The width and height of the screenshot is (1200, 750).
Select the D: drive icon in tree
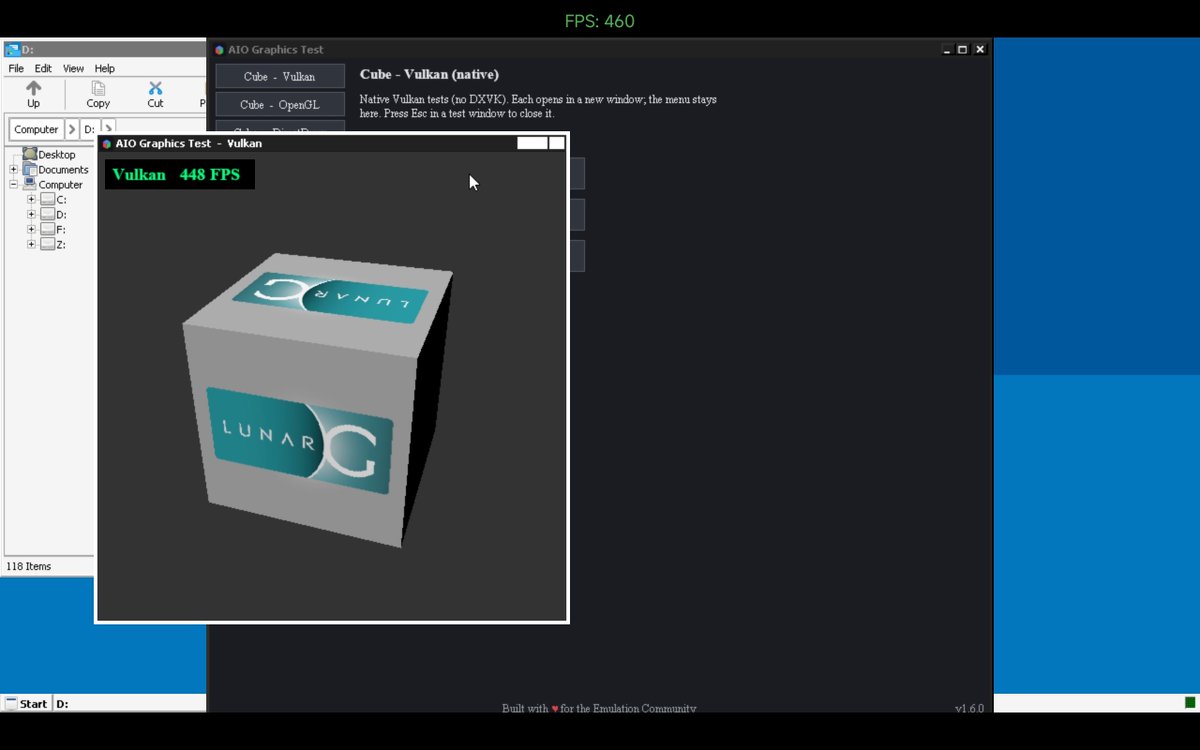click(47, 214)
